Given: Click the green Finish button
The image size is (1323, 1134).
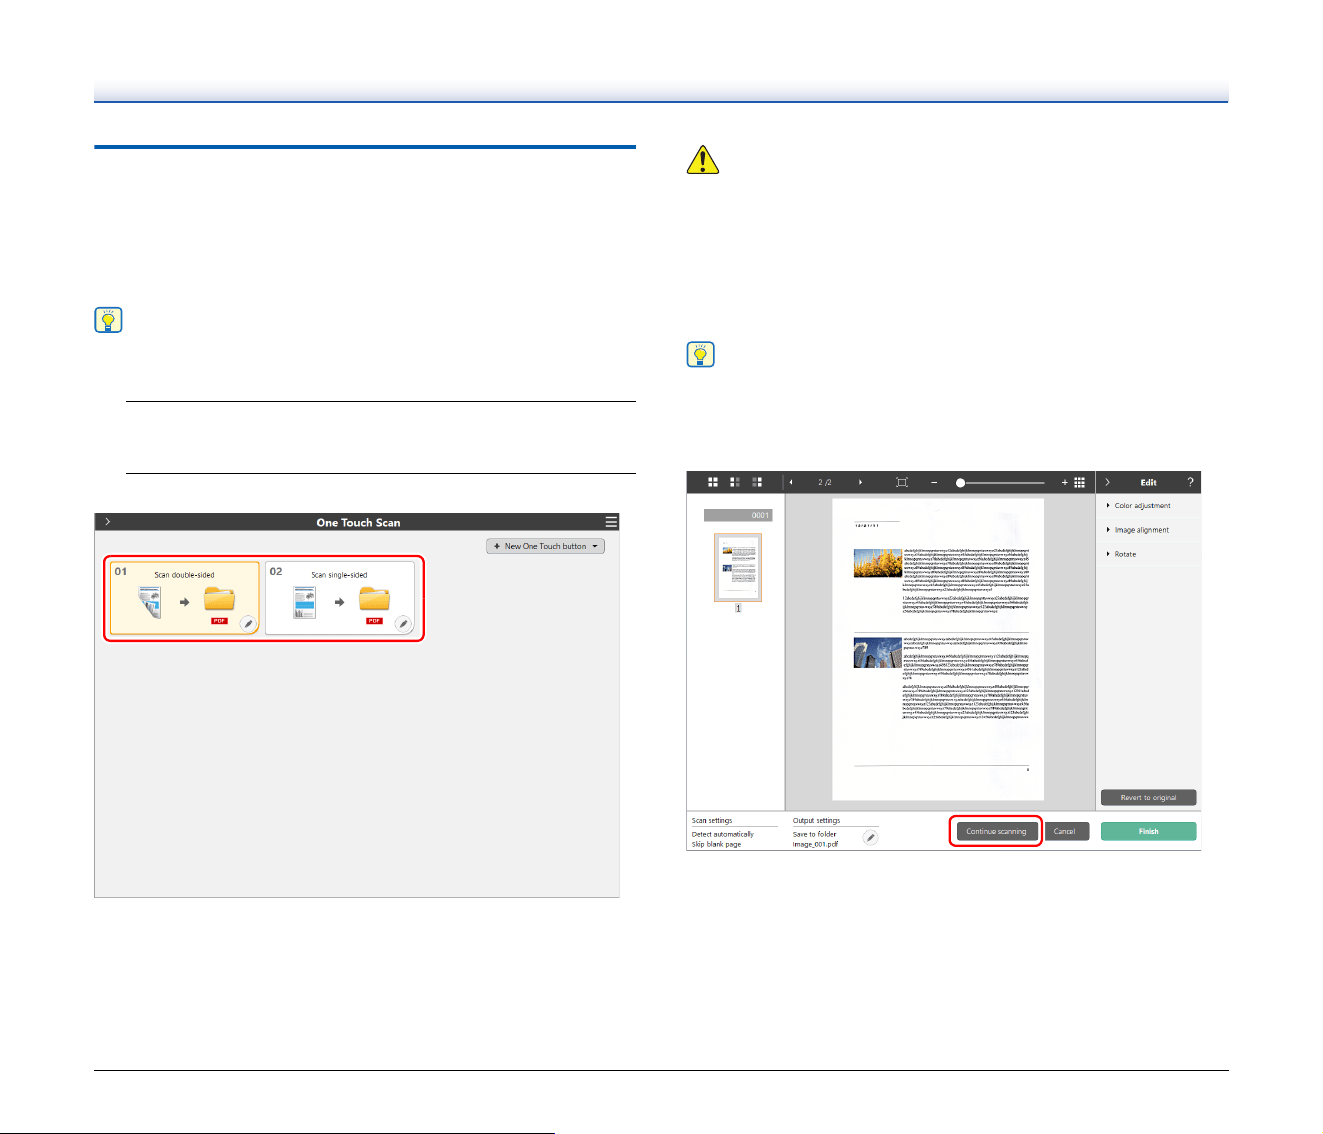Looking at the screenshot, I should coord(1148,831).
